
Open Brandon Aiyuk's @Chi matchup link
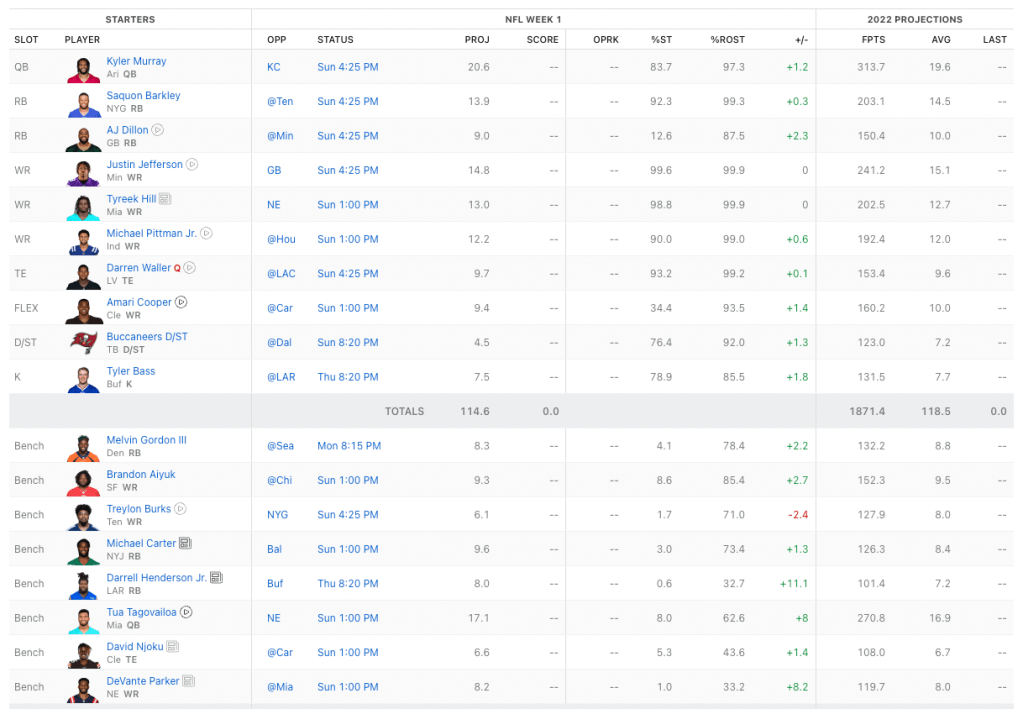[279, 480]
